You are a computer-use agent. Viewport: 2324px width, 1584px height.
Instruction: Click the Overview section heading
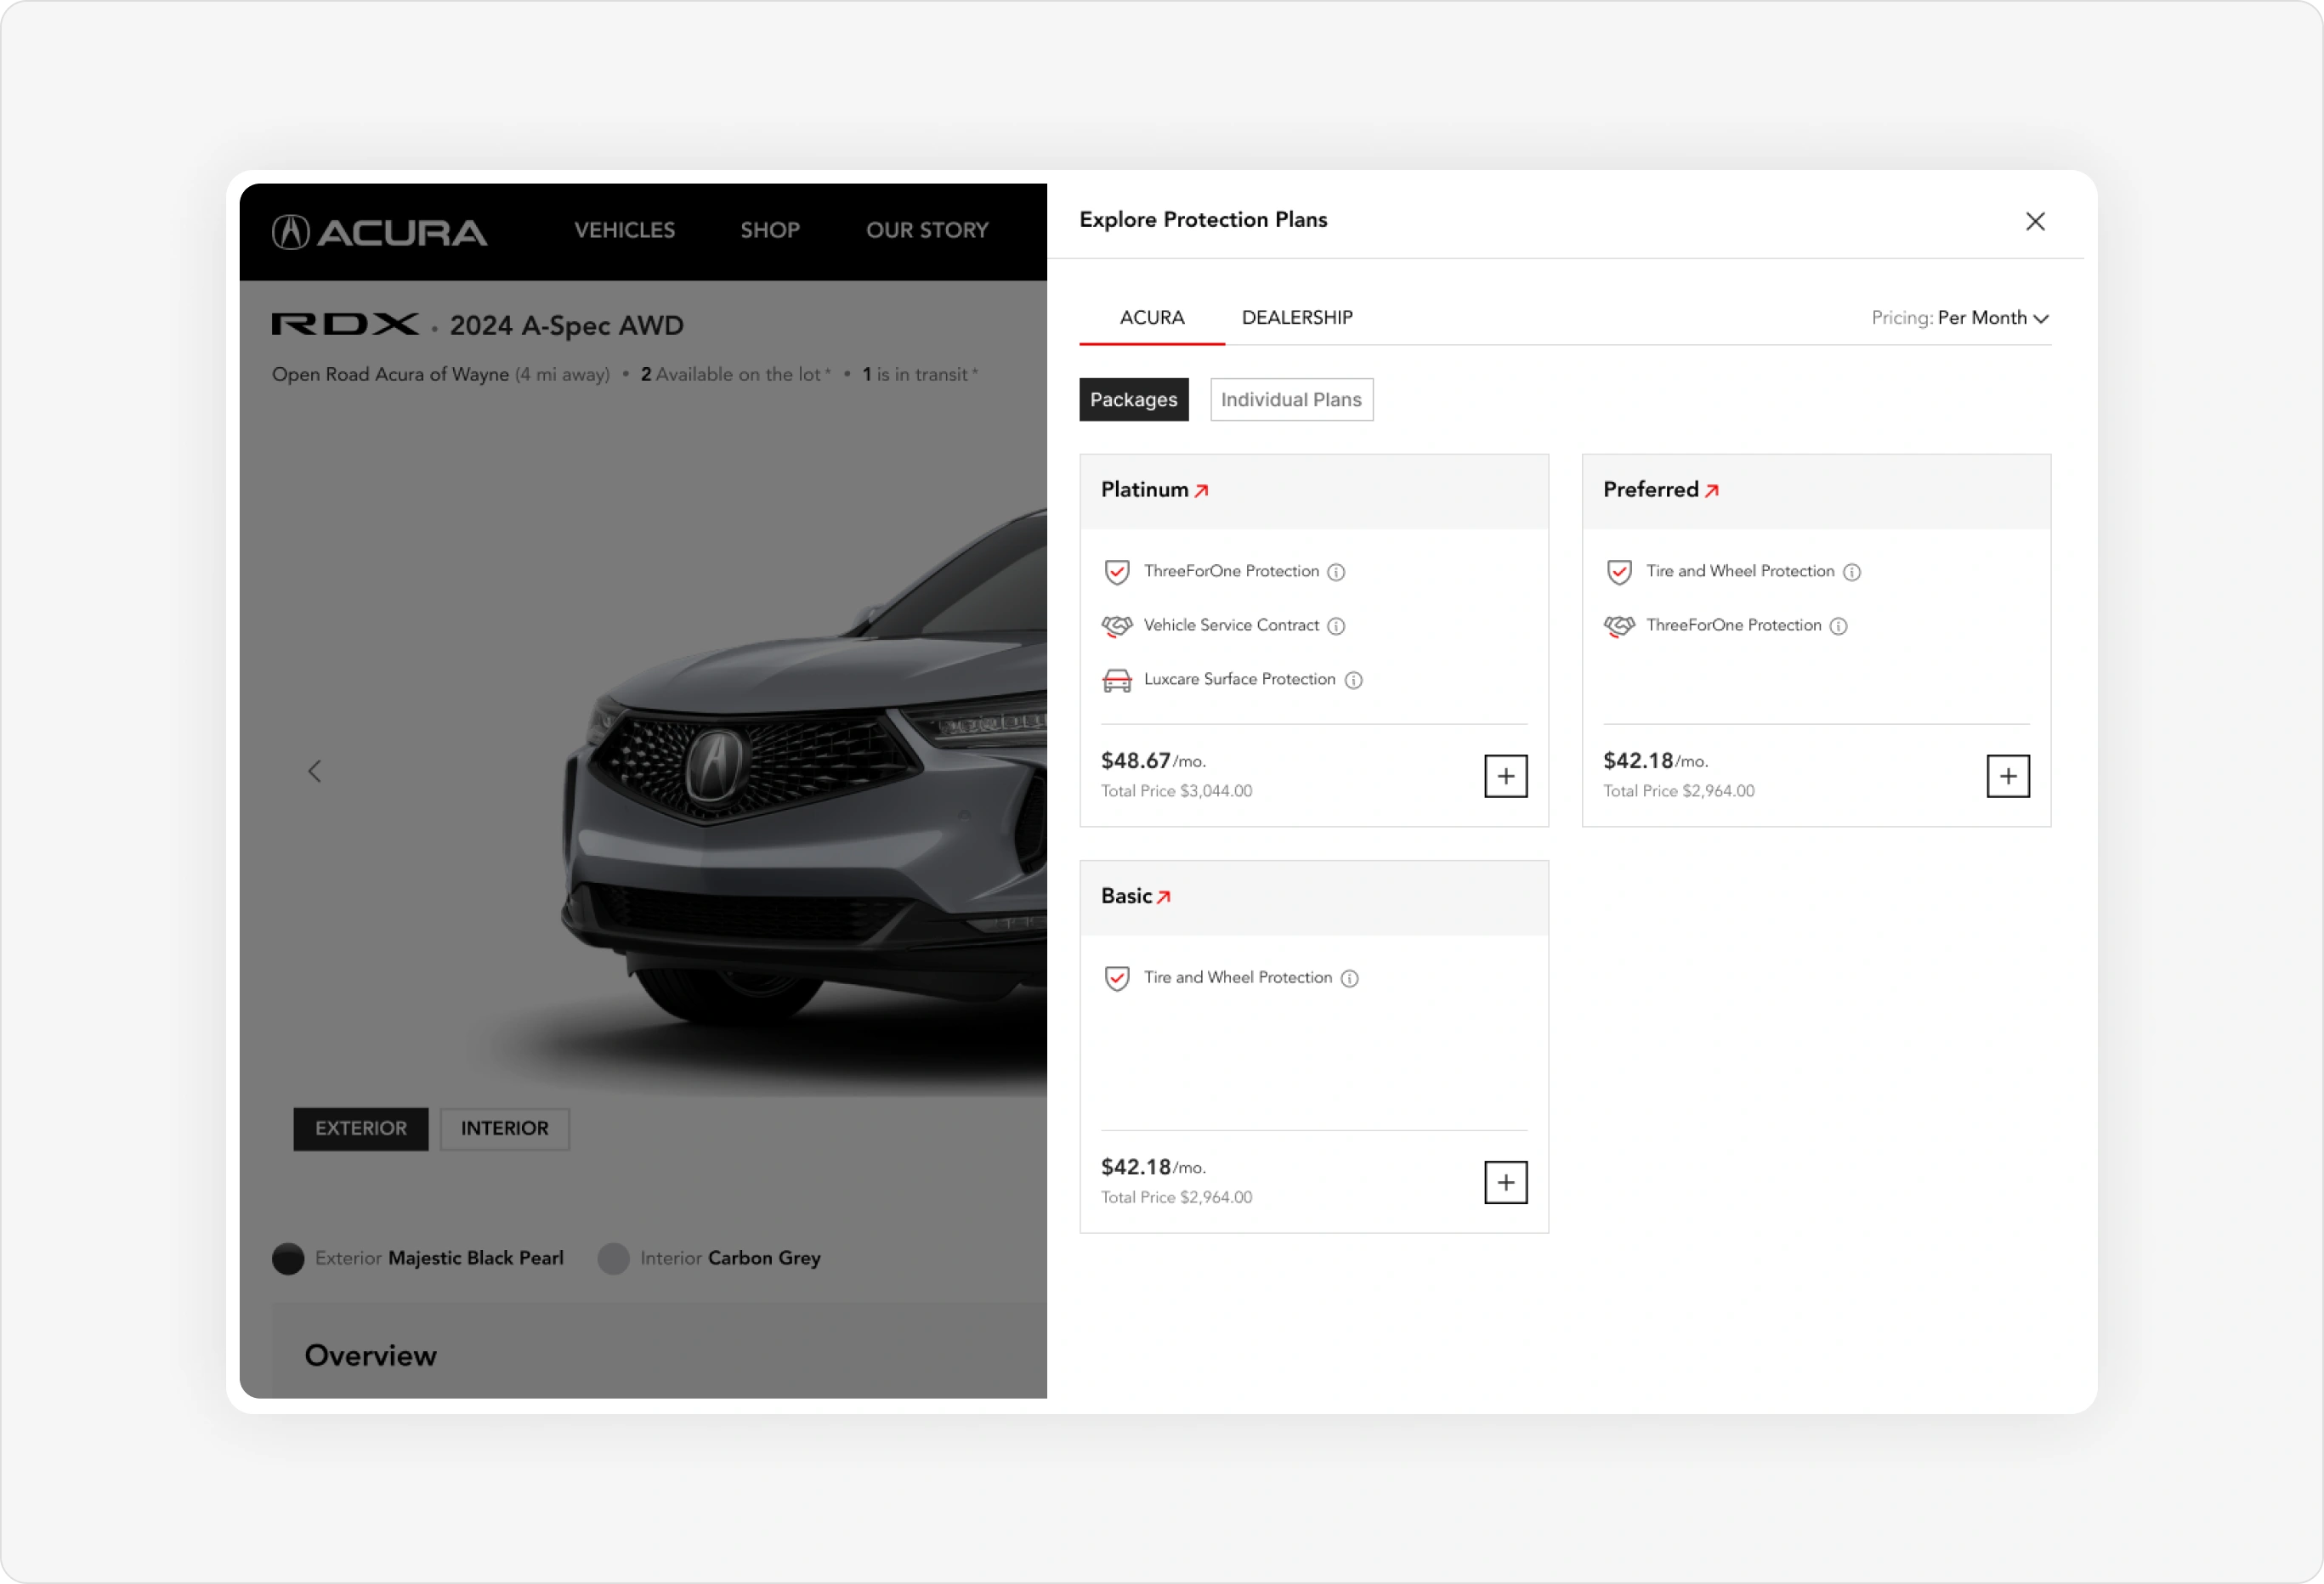pyautogui.click(x=371, y=1356)
